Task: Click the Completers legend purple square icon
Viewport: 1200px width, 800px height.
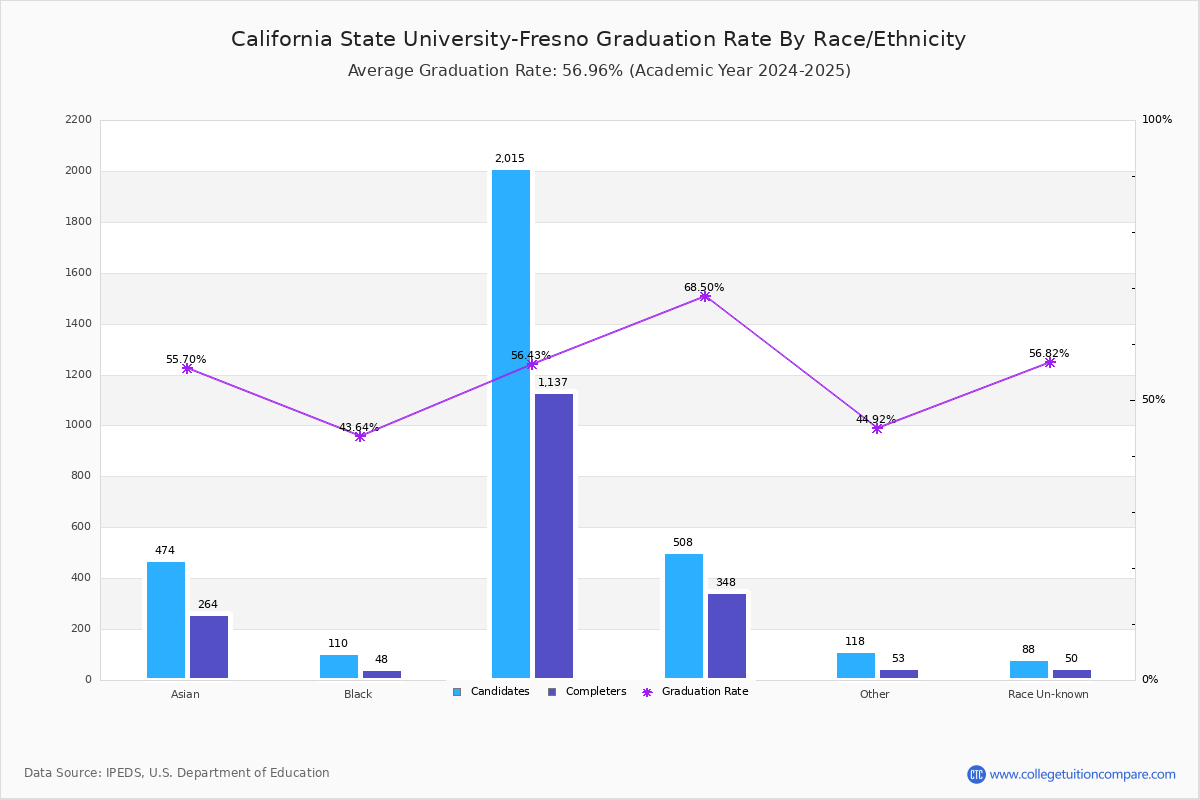Action: pyautogui.click(x=552, y=692)
